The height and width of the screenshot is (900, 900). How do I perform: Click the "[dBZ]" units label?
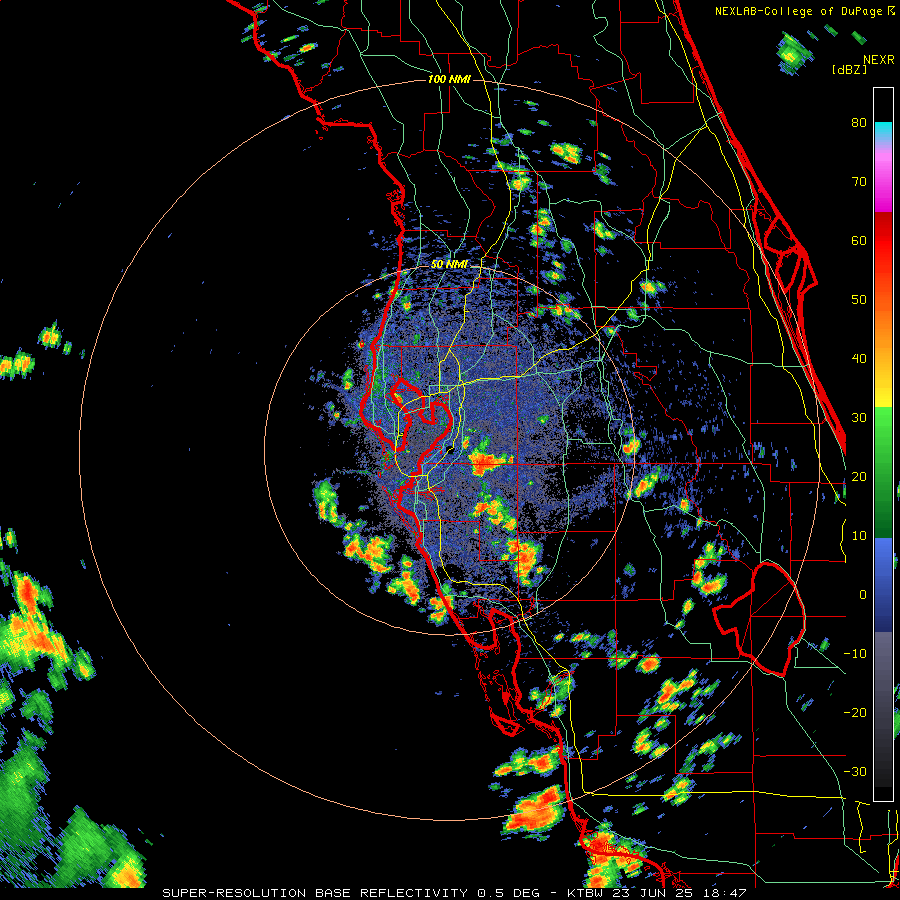pos(849,69)
